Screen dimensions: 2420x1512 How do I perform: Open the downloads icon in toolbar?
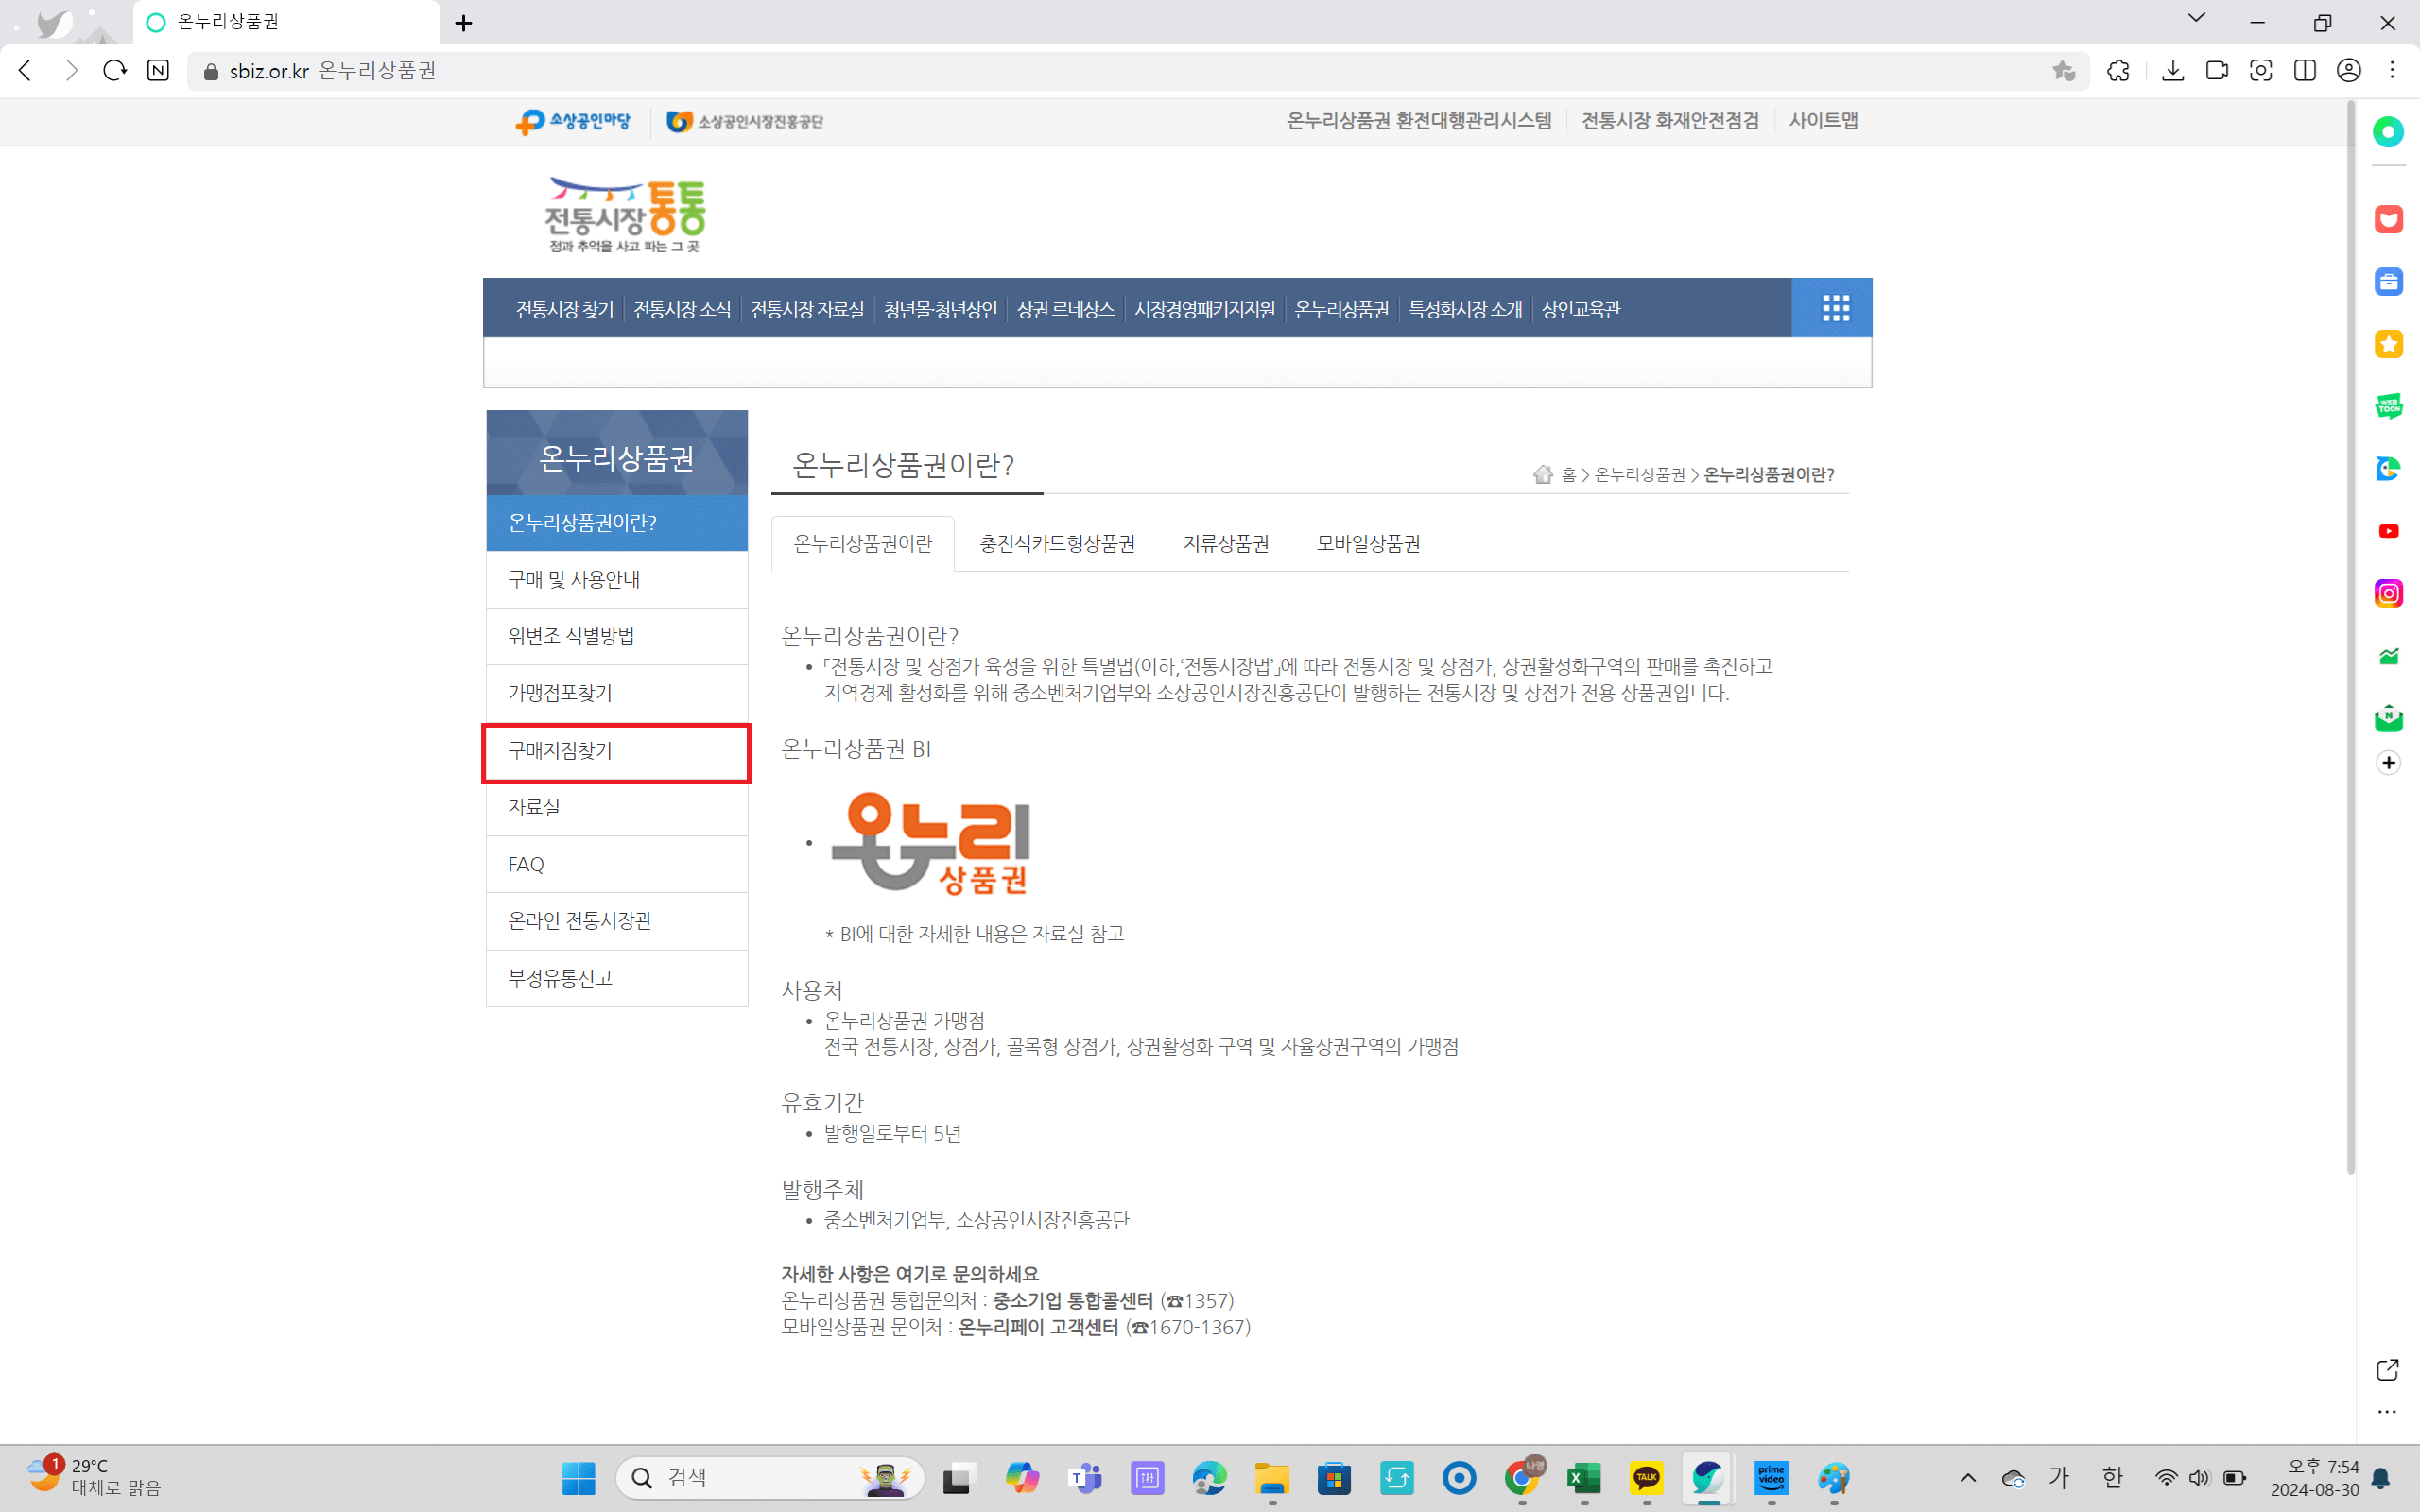2173,70
